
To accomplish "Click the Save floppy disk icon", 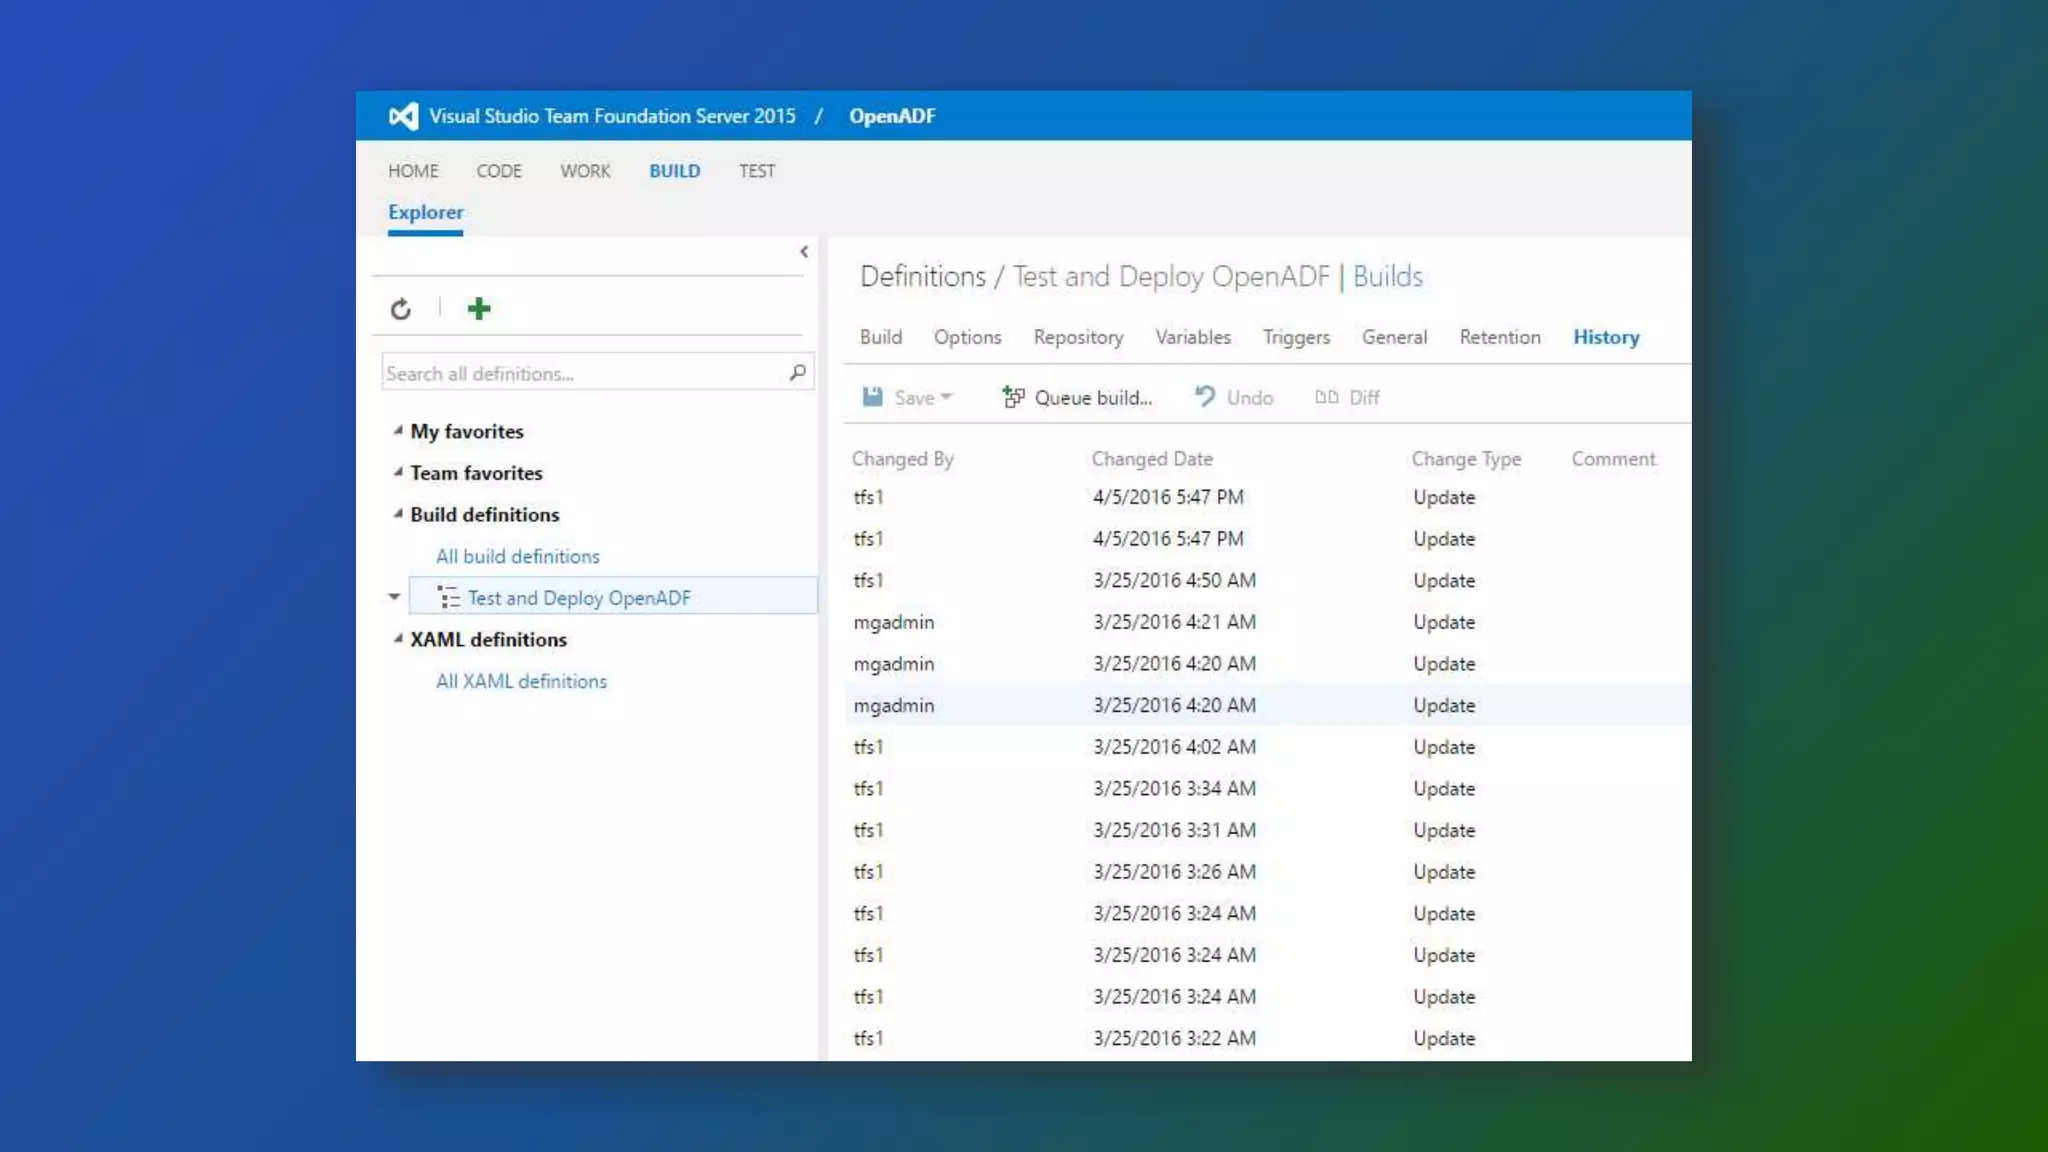I will [873, 397].
